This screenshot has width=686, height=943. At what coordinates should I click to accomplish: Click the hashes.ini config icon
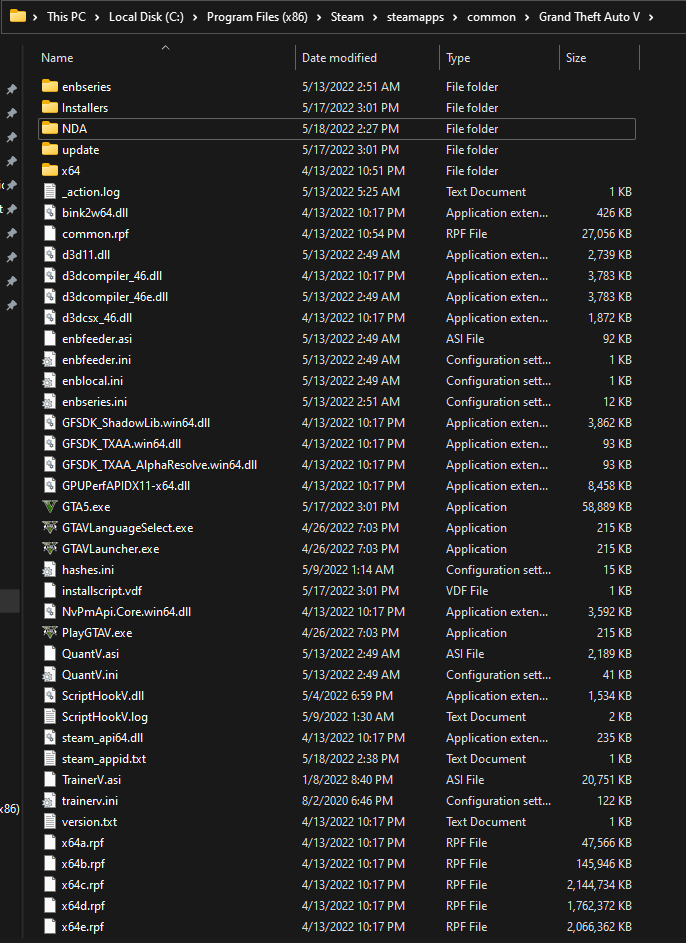pos(49,570)
